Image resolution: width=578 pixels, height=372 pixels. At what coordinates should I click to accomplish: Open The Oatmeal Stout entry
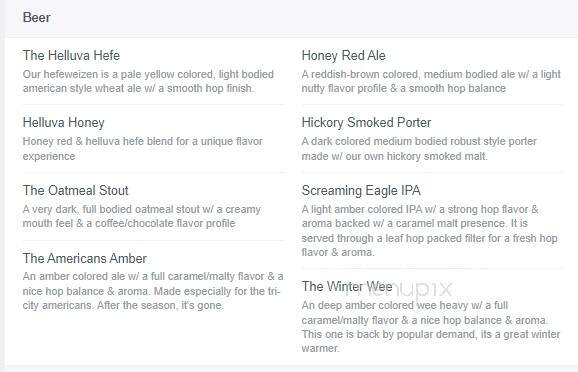(x=76, y=190)
